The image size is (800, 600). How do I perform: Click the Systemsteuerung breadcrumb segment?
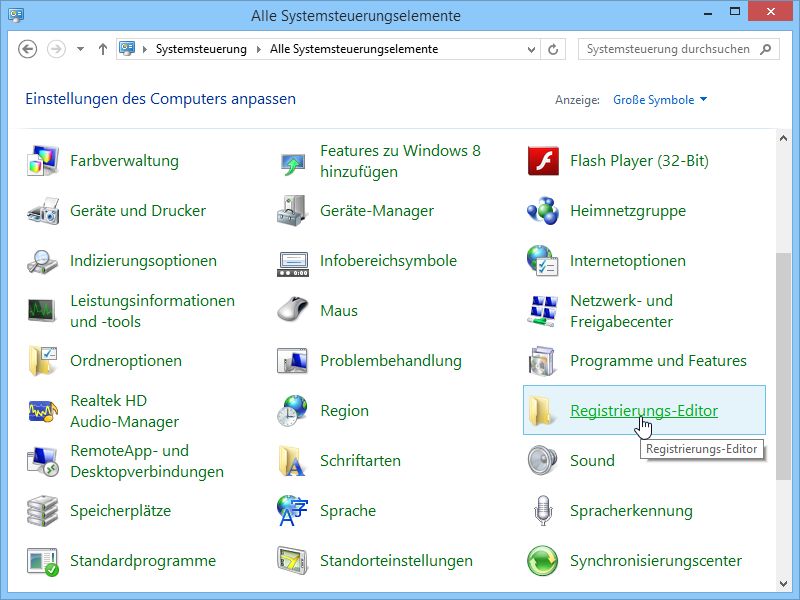(x=201, y=49)
